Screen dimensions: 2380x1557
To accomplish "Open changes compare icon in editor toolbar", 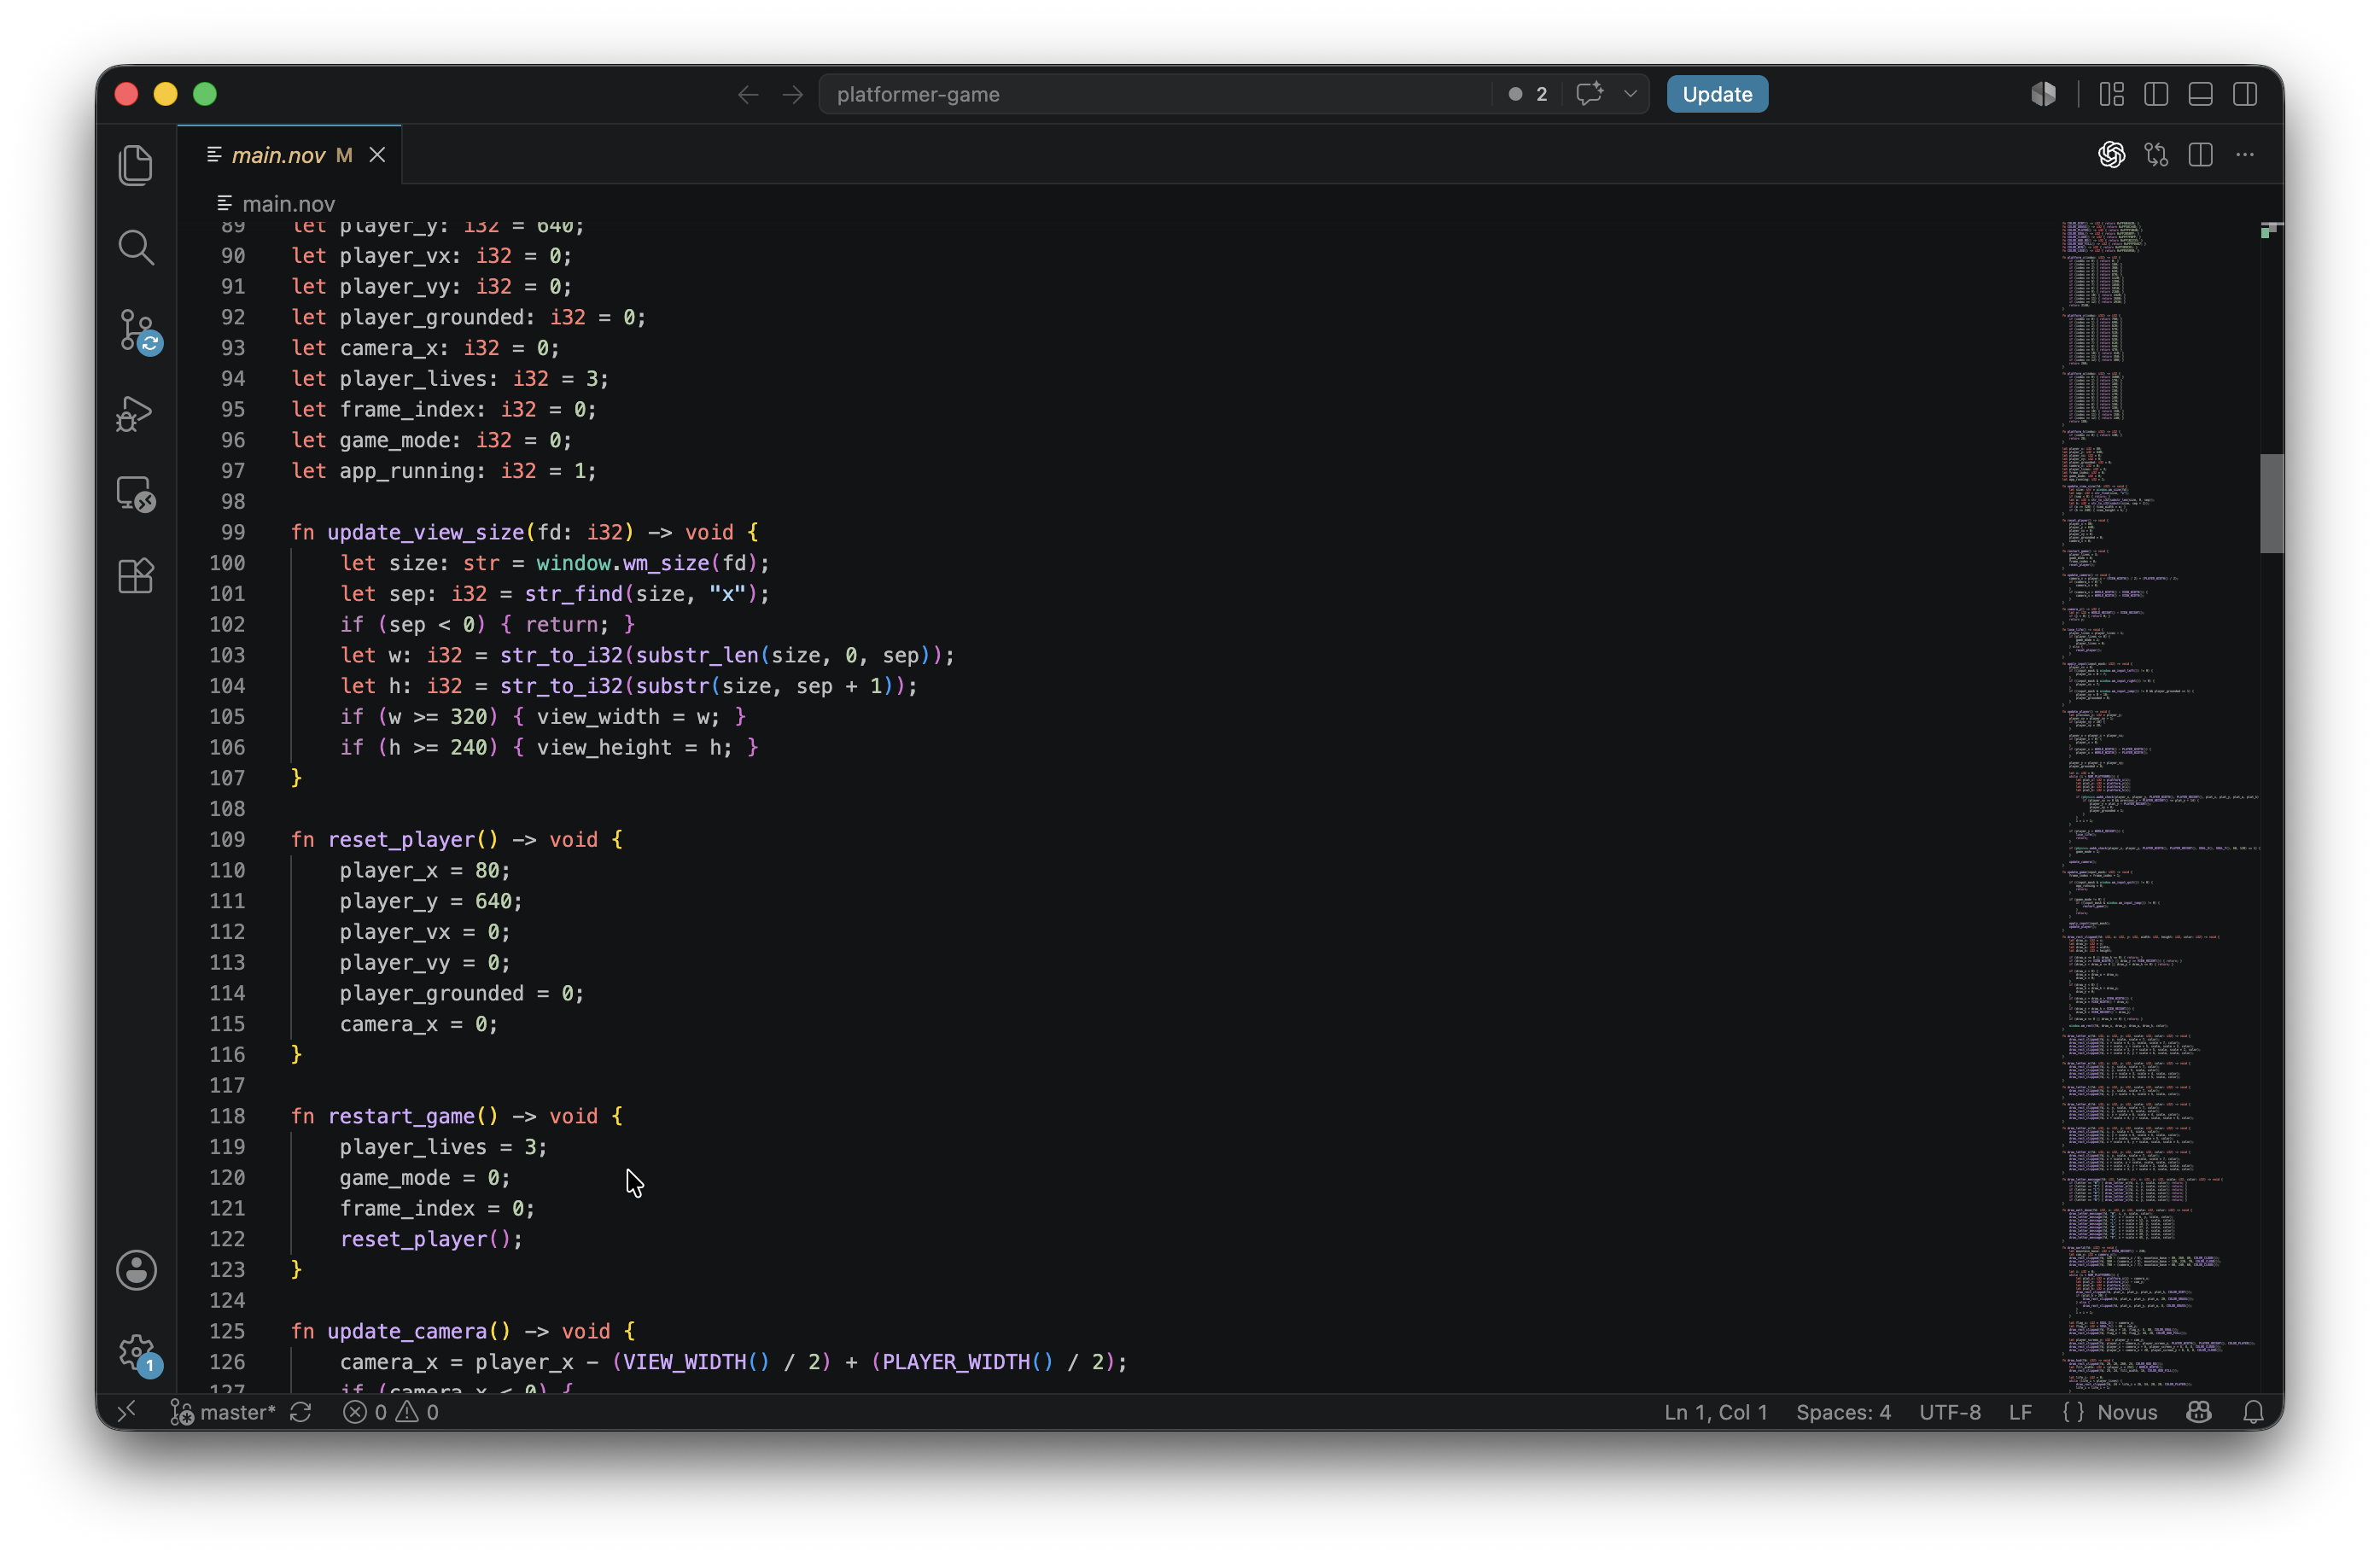I will coord(2156,154).
